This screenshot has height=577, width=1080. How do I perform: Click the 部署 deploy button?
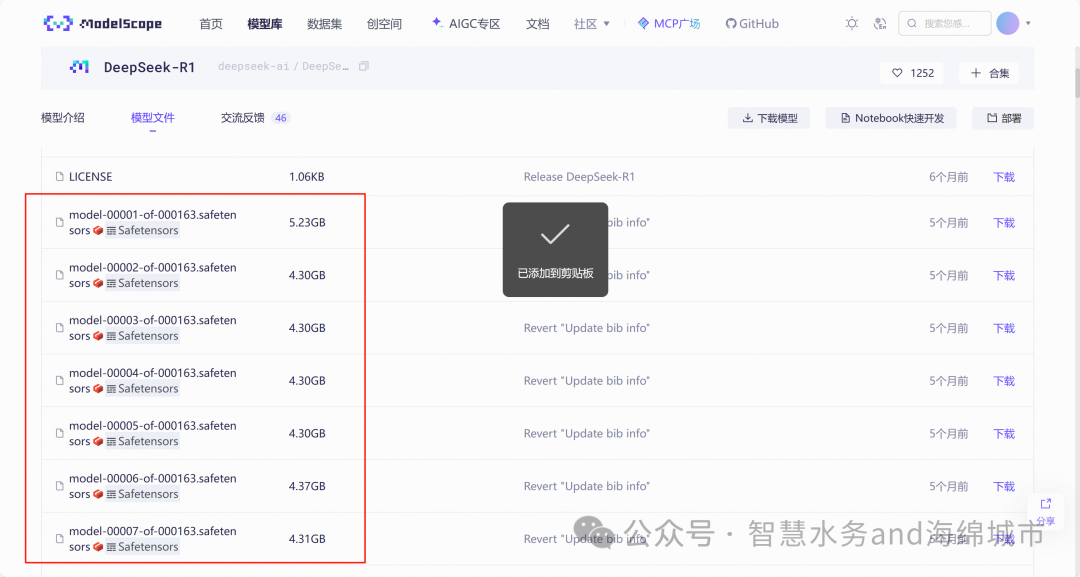point(1003,118)
